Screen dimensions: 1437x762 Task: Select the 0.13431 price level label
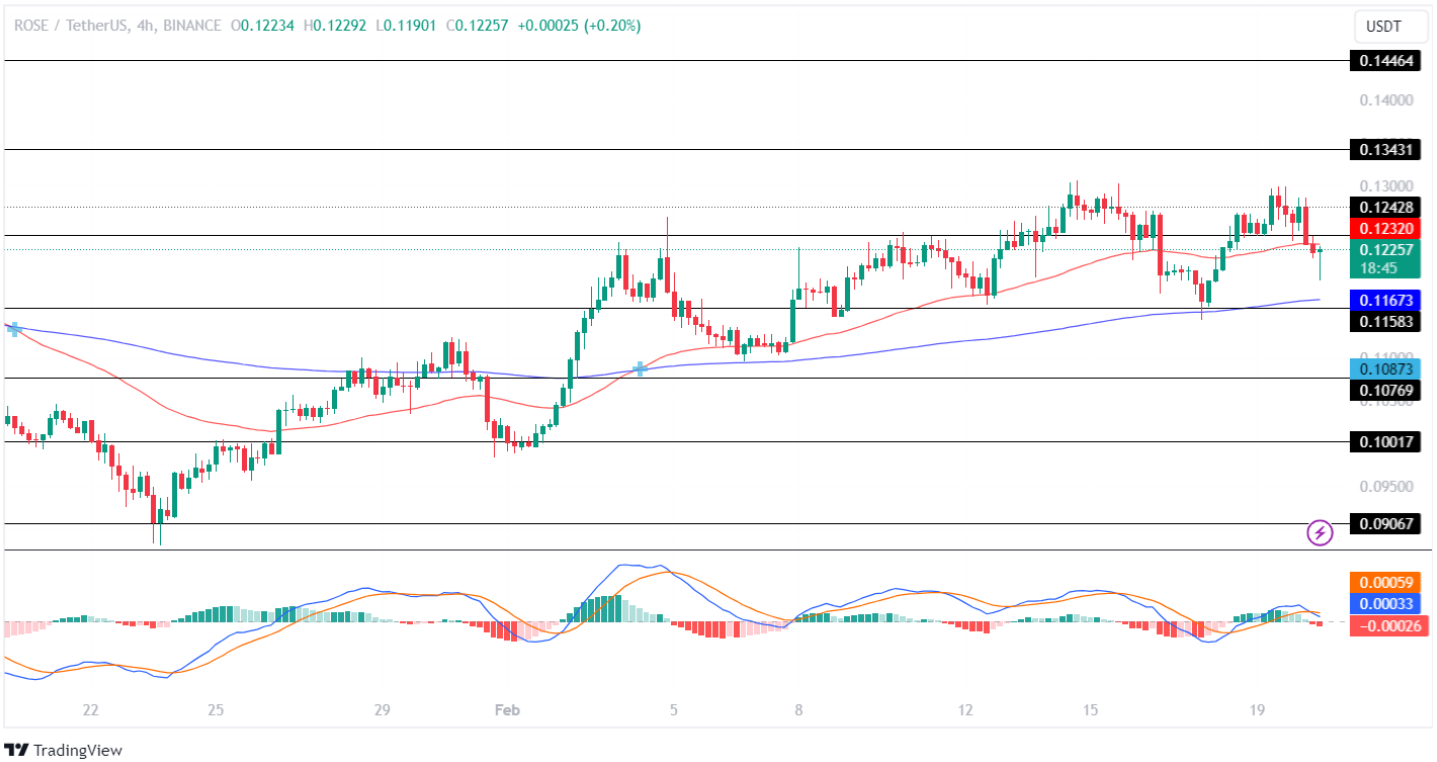coord(1384,150)
